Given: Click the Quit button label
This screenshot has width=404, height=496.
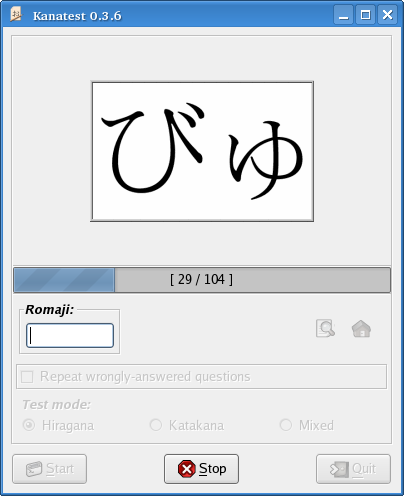Looking at the screenshot, I should click(x=364, y=469).
